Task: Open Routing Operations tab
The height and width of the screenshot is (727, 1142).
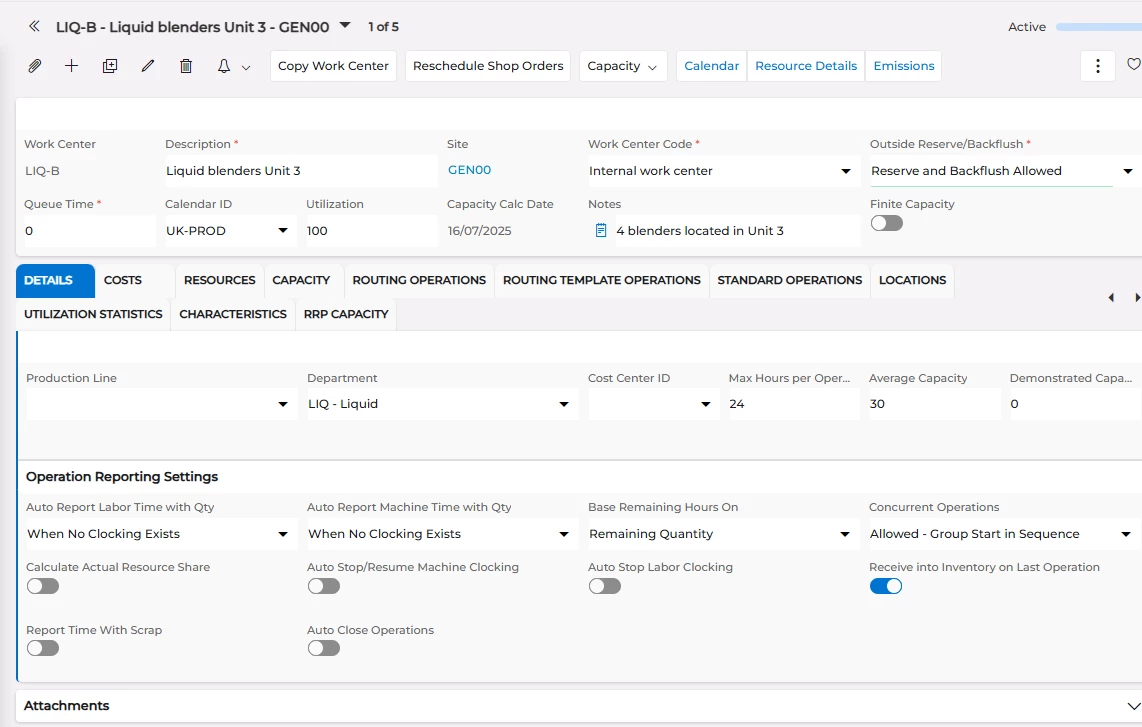Action: [x=419, y=280]
